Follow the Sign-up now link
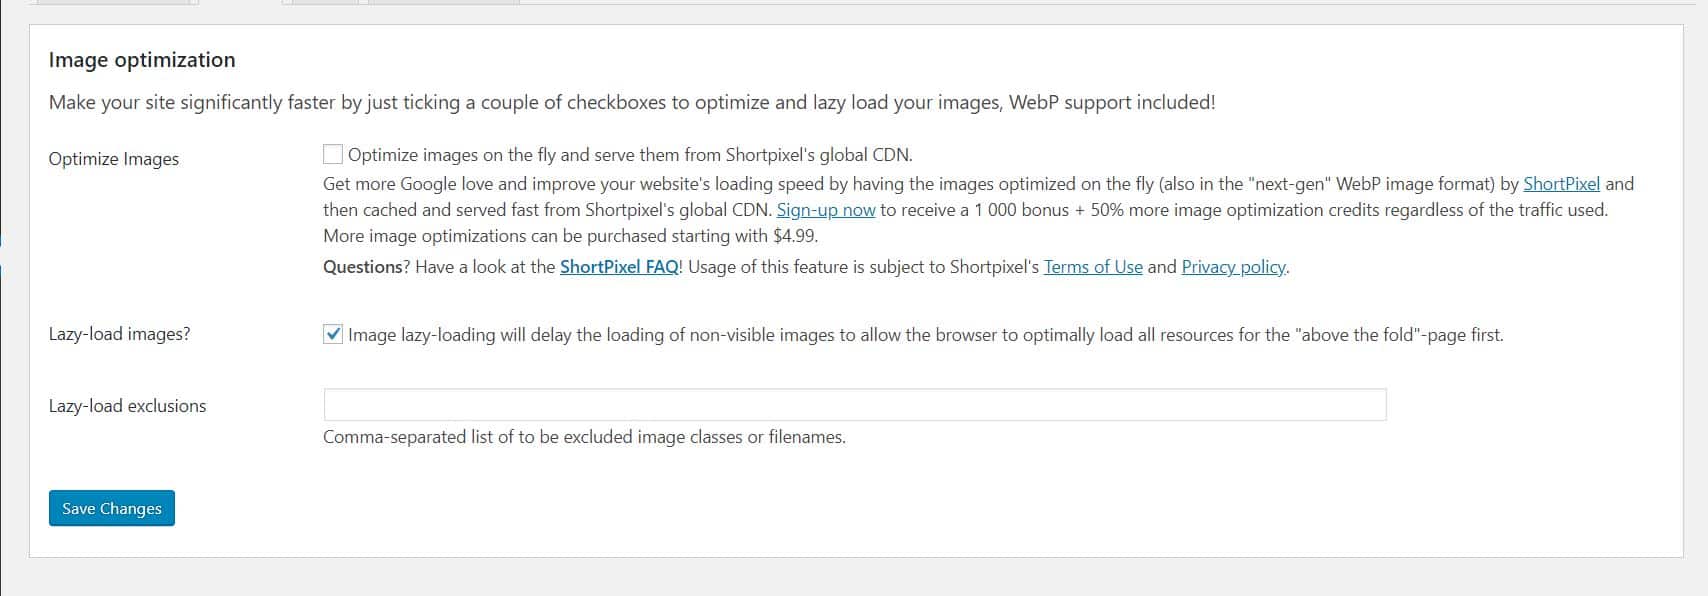Viewport: 1708px width, 596px height. point(826,210)
